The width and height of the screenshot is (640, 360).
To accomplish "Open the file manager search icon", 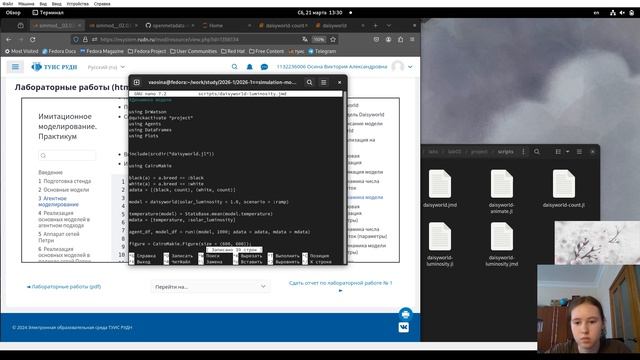I will pyautogui.click(x=537, y=151).
